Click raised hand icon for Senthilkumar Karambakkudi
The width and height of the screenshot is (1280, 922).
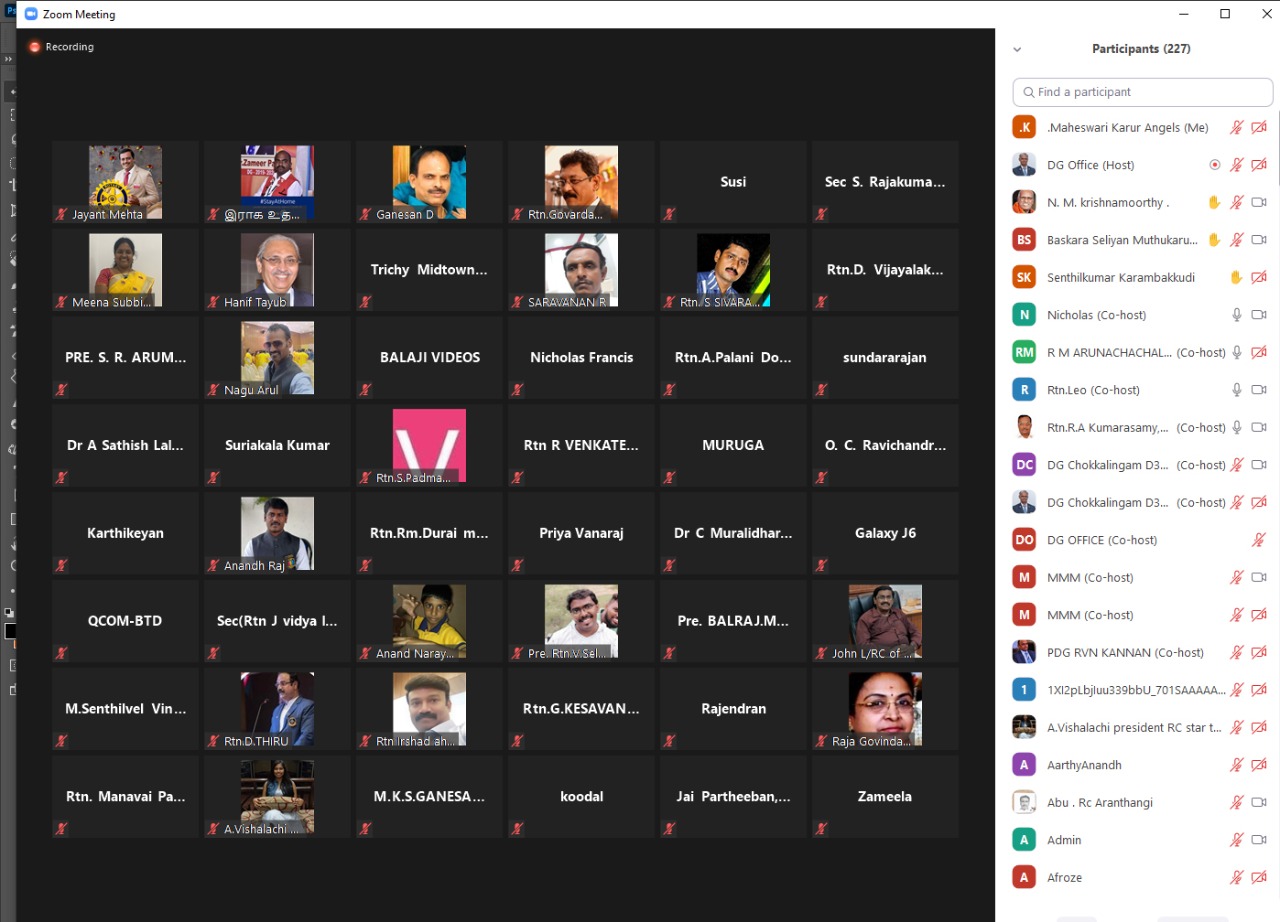[x=1236, y=277]
